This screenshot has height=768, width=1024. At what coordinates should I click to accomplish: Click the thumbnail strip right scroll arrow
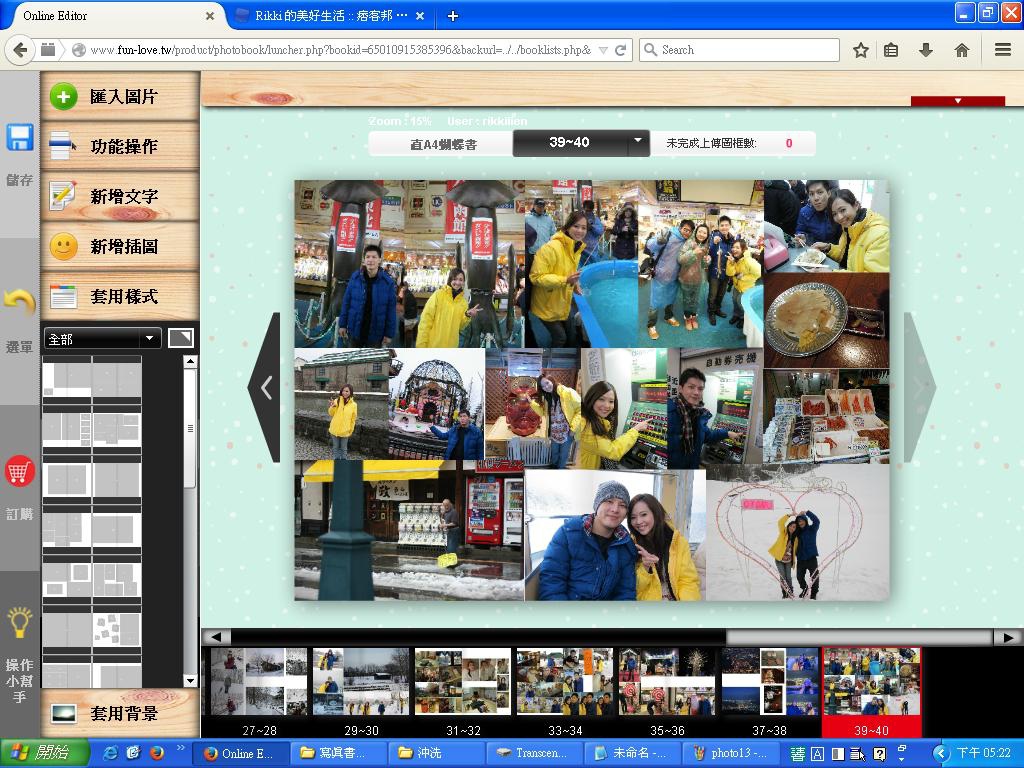(1008, 637)
